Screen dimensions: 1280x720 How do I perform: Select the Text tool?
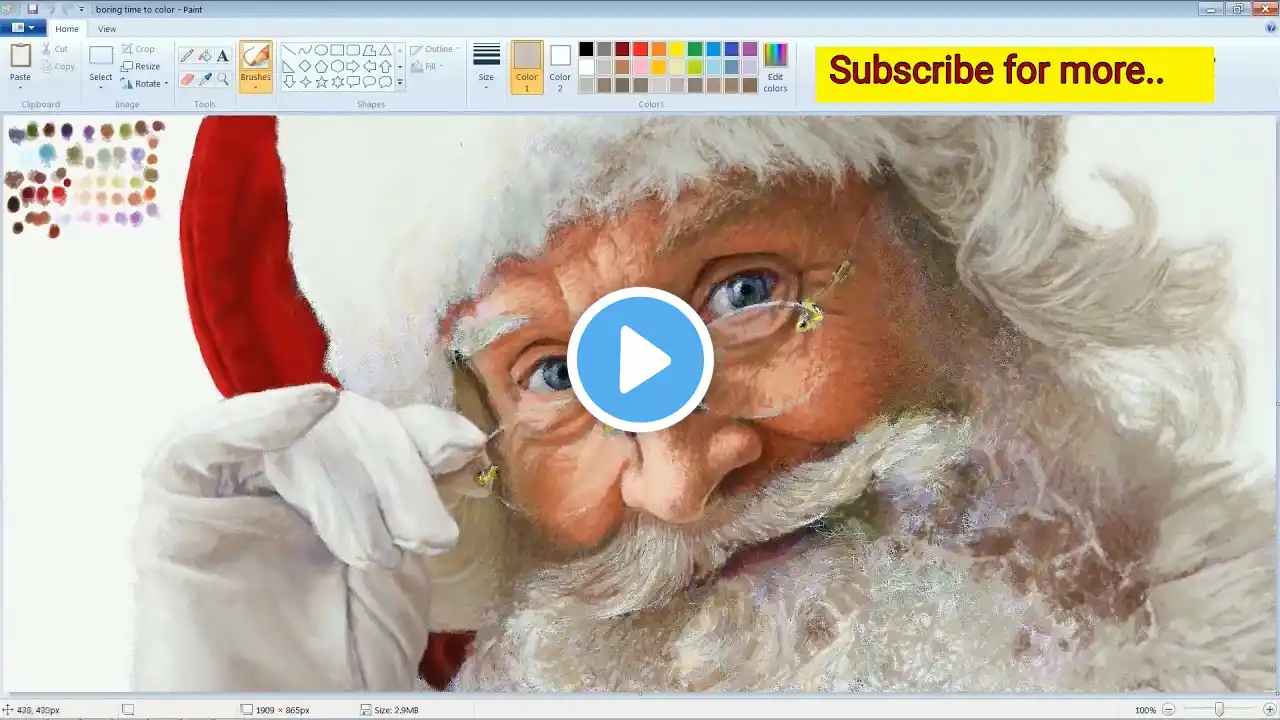tap(223, 56)
